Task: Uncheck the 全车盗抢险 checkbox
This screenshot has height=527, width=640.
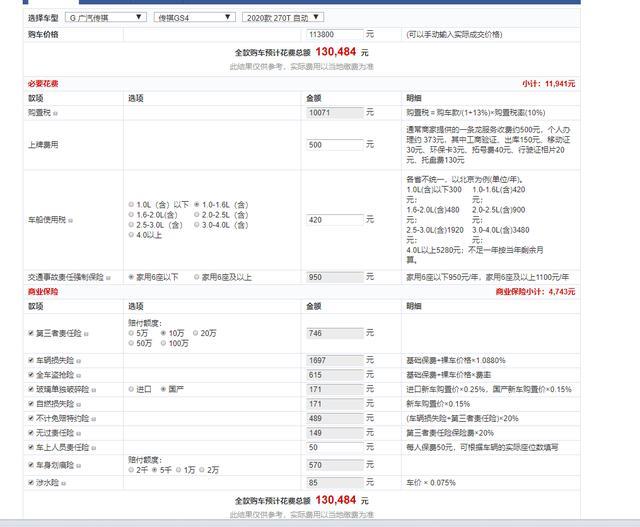Action: pyautogui.click(x=31, y=375)
